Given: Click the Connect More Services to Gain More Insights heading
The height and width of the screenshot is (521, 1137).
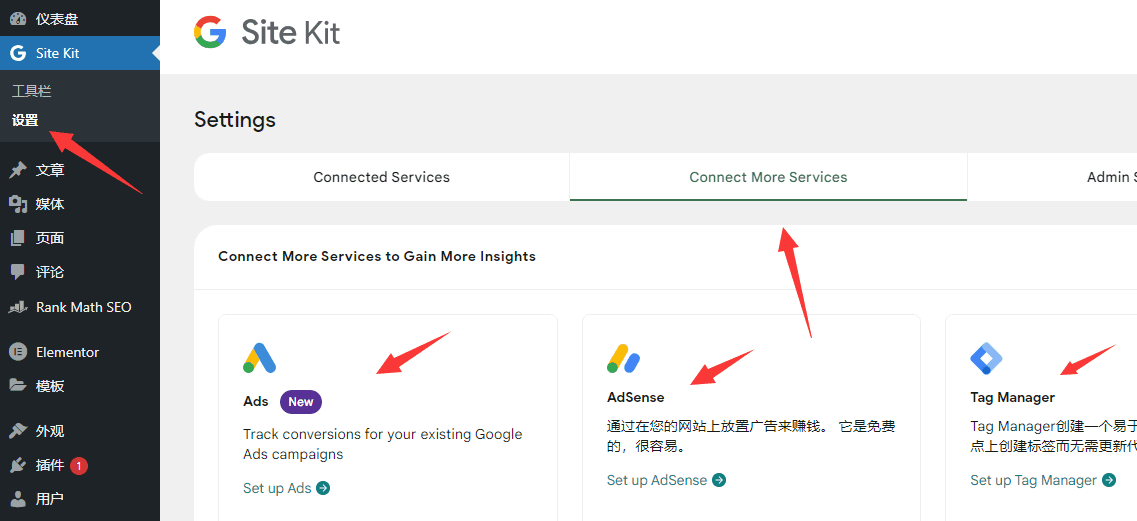Looking at the screenshot, I should pyautogui.click(x=377, y=256).
